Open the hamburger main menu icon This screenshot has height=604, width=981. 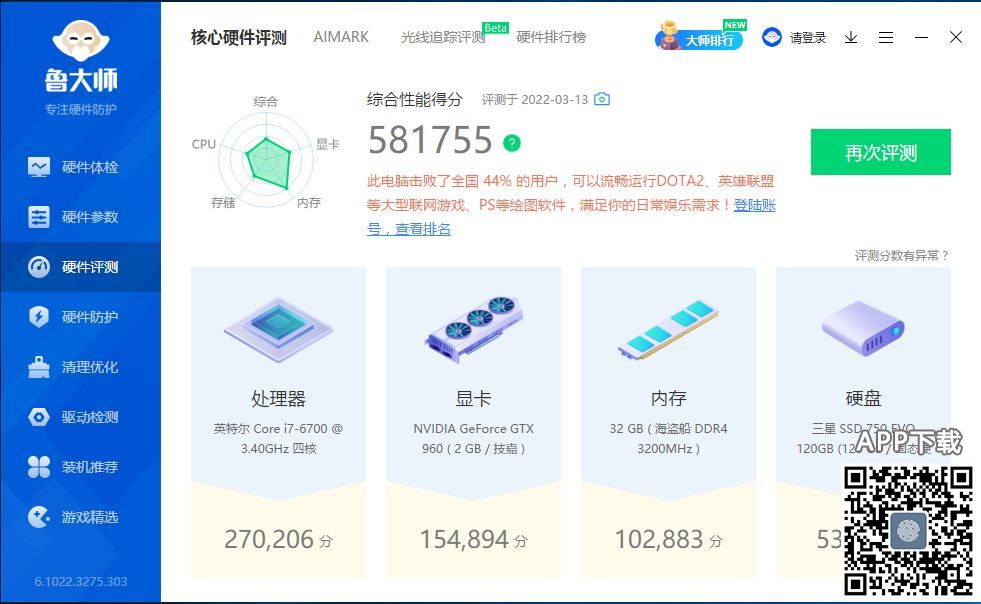pos(886,37)
